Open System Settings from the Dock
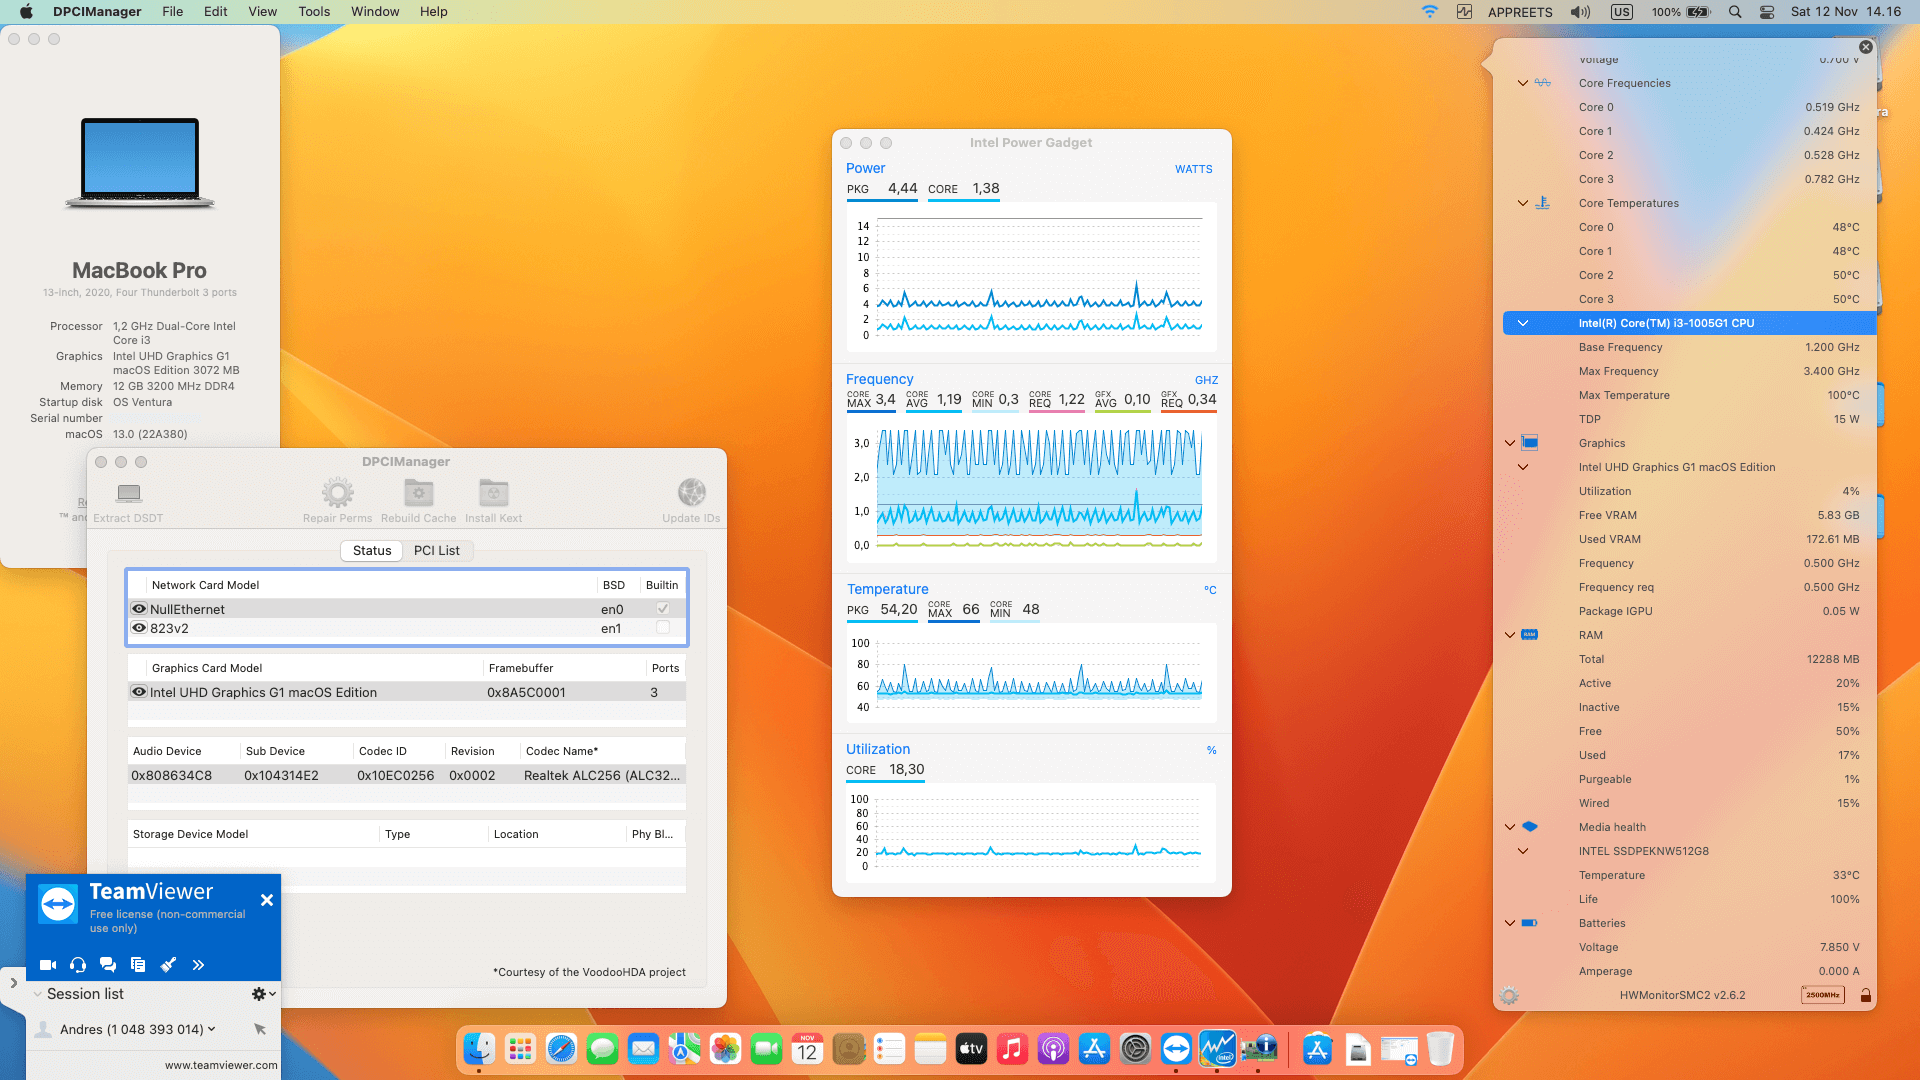The image size is (1920, 1080). pyautogui.click(x=1135, y=1049)
